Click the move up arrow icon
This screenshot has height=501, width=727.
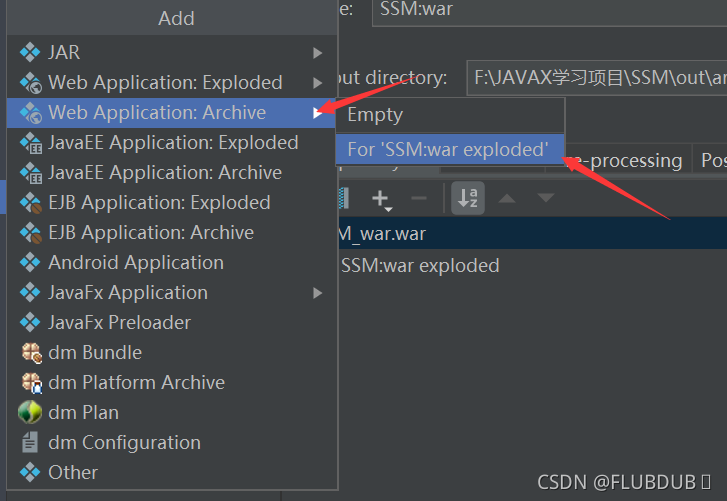(507, 198)
